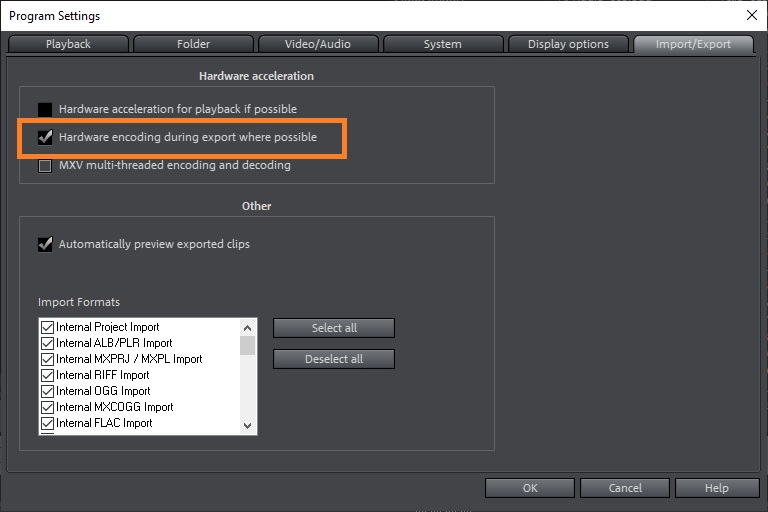Open the Folder tab
The width and height of the screenshot is (768, 512).
[193, 44]
